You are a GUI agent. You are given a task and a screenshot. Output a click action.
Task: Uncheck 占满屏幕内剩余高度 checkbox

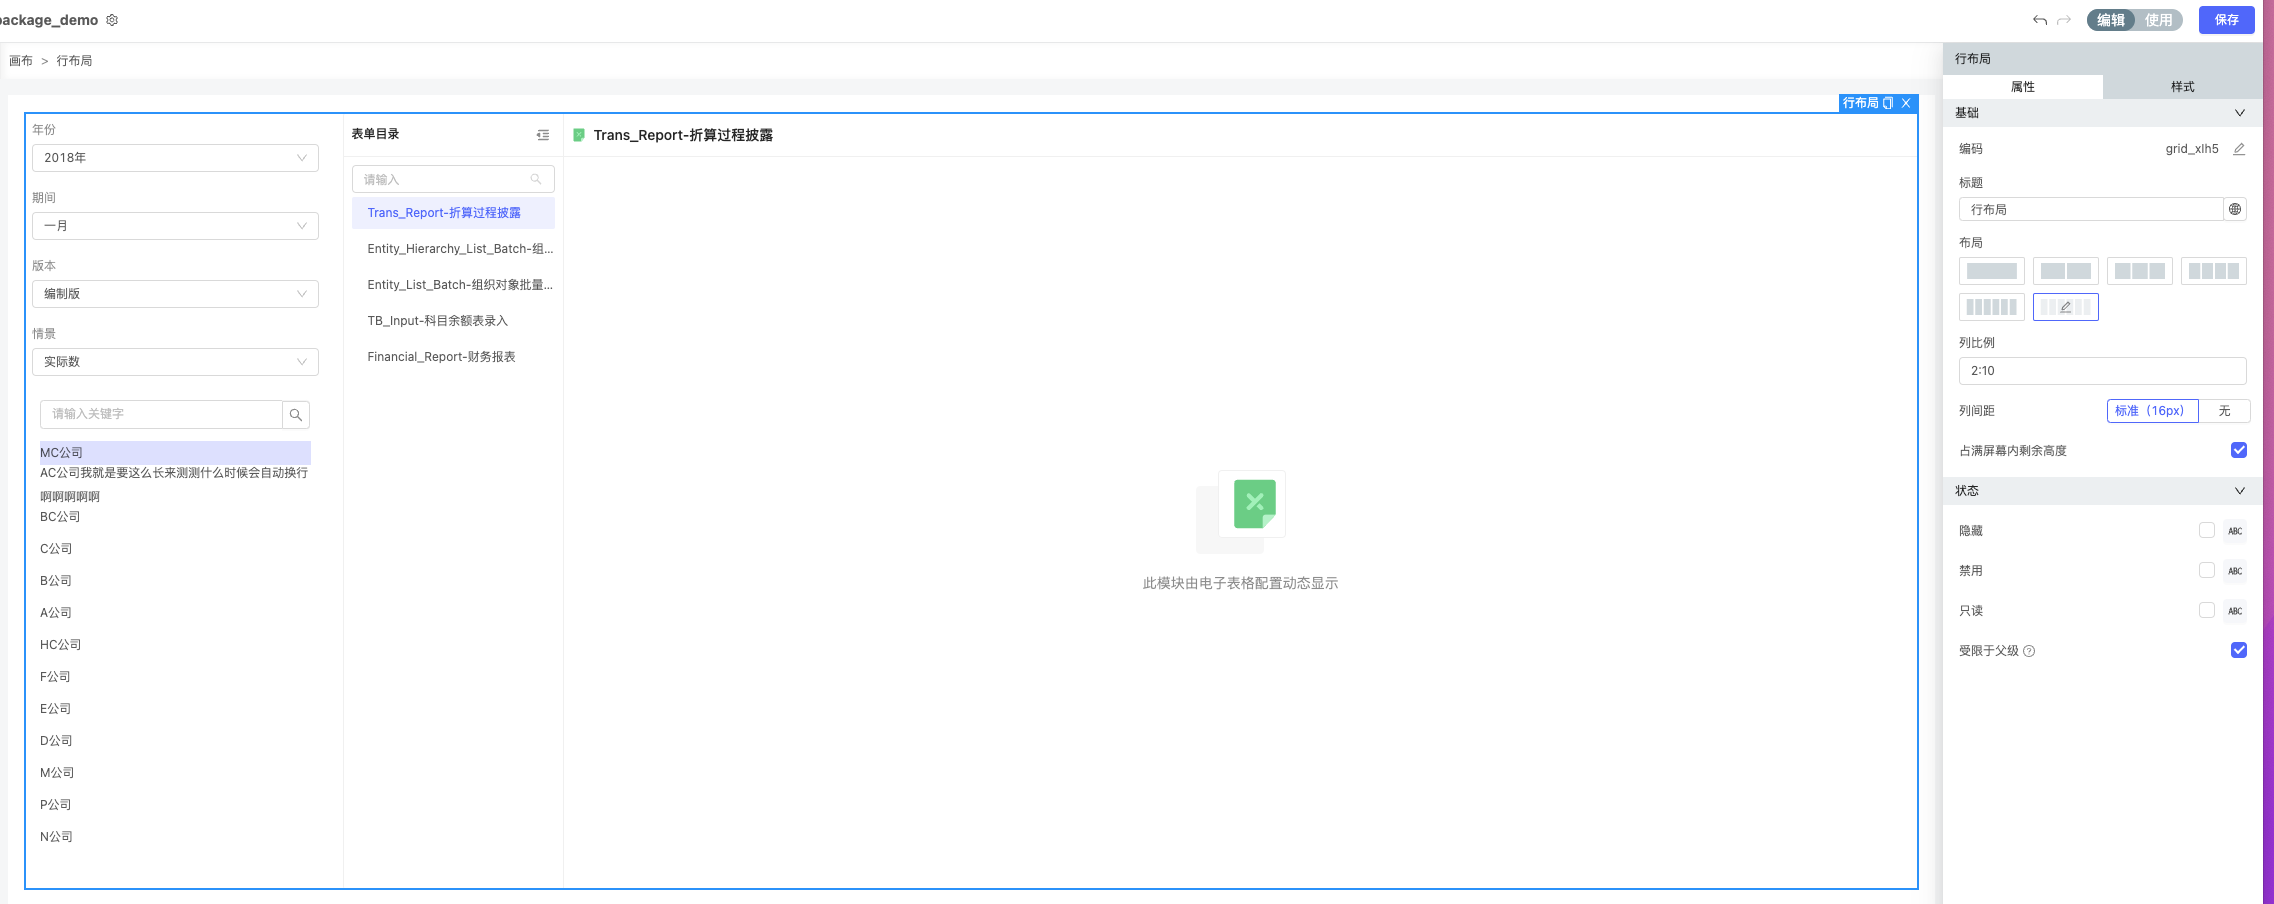[2238, 450]
